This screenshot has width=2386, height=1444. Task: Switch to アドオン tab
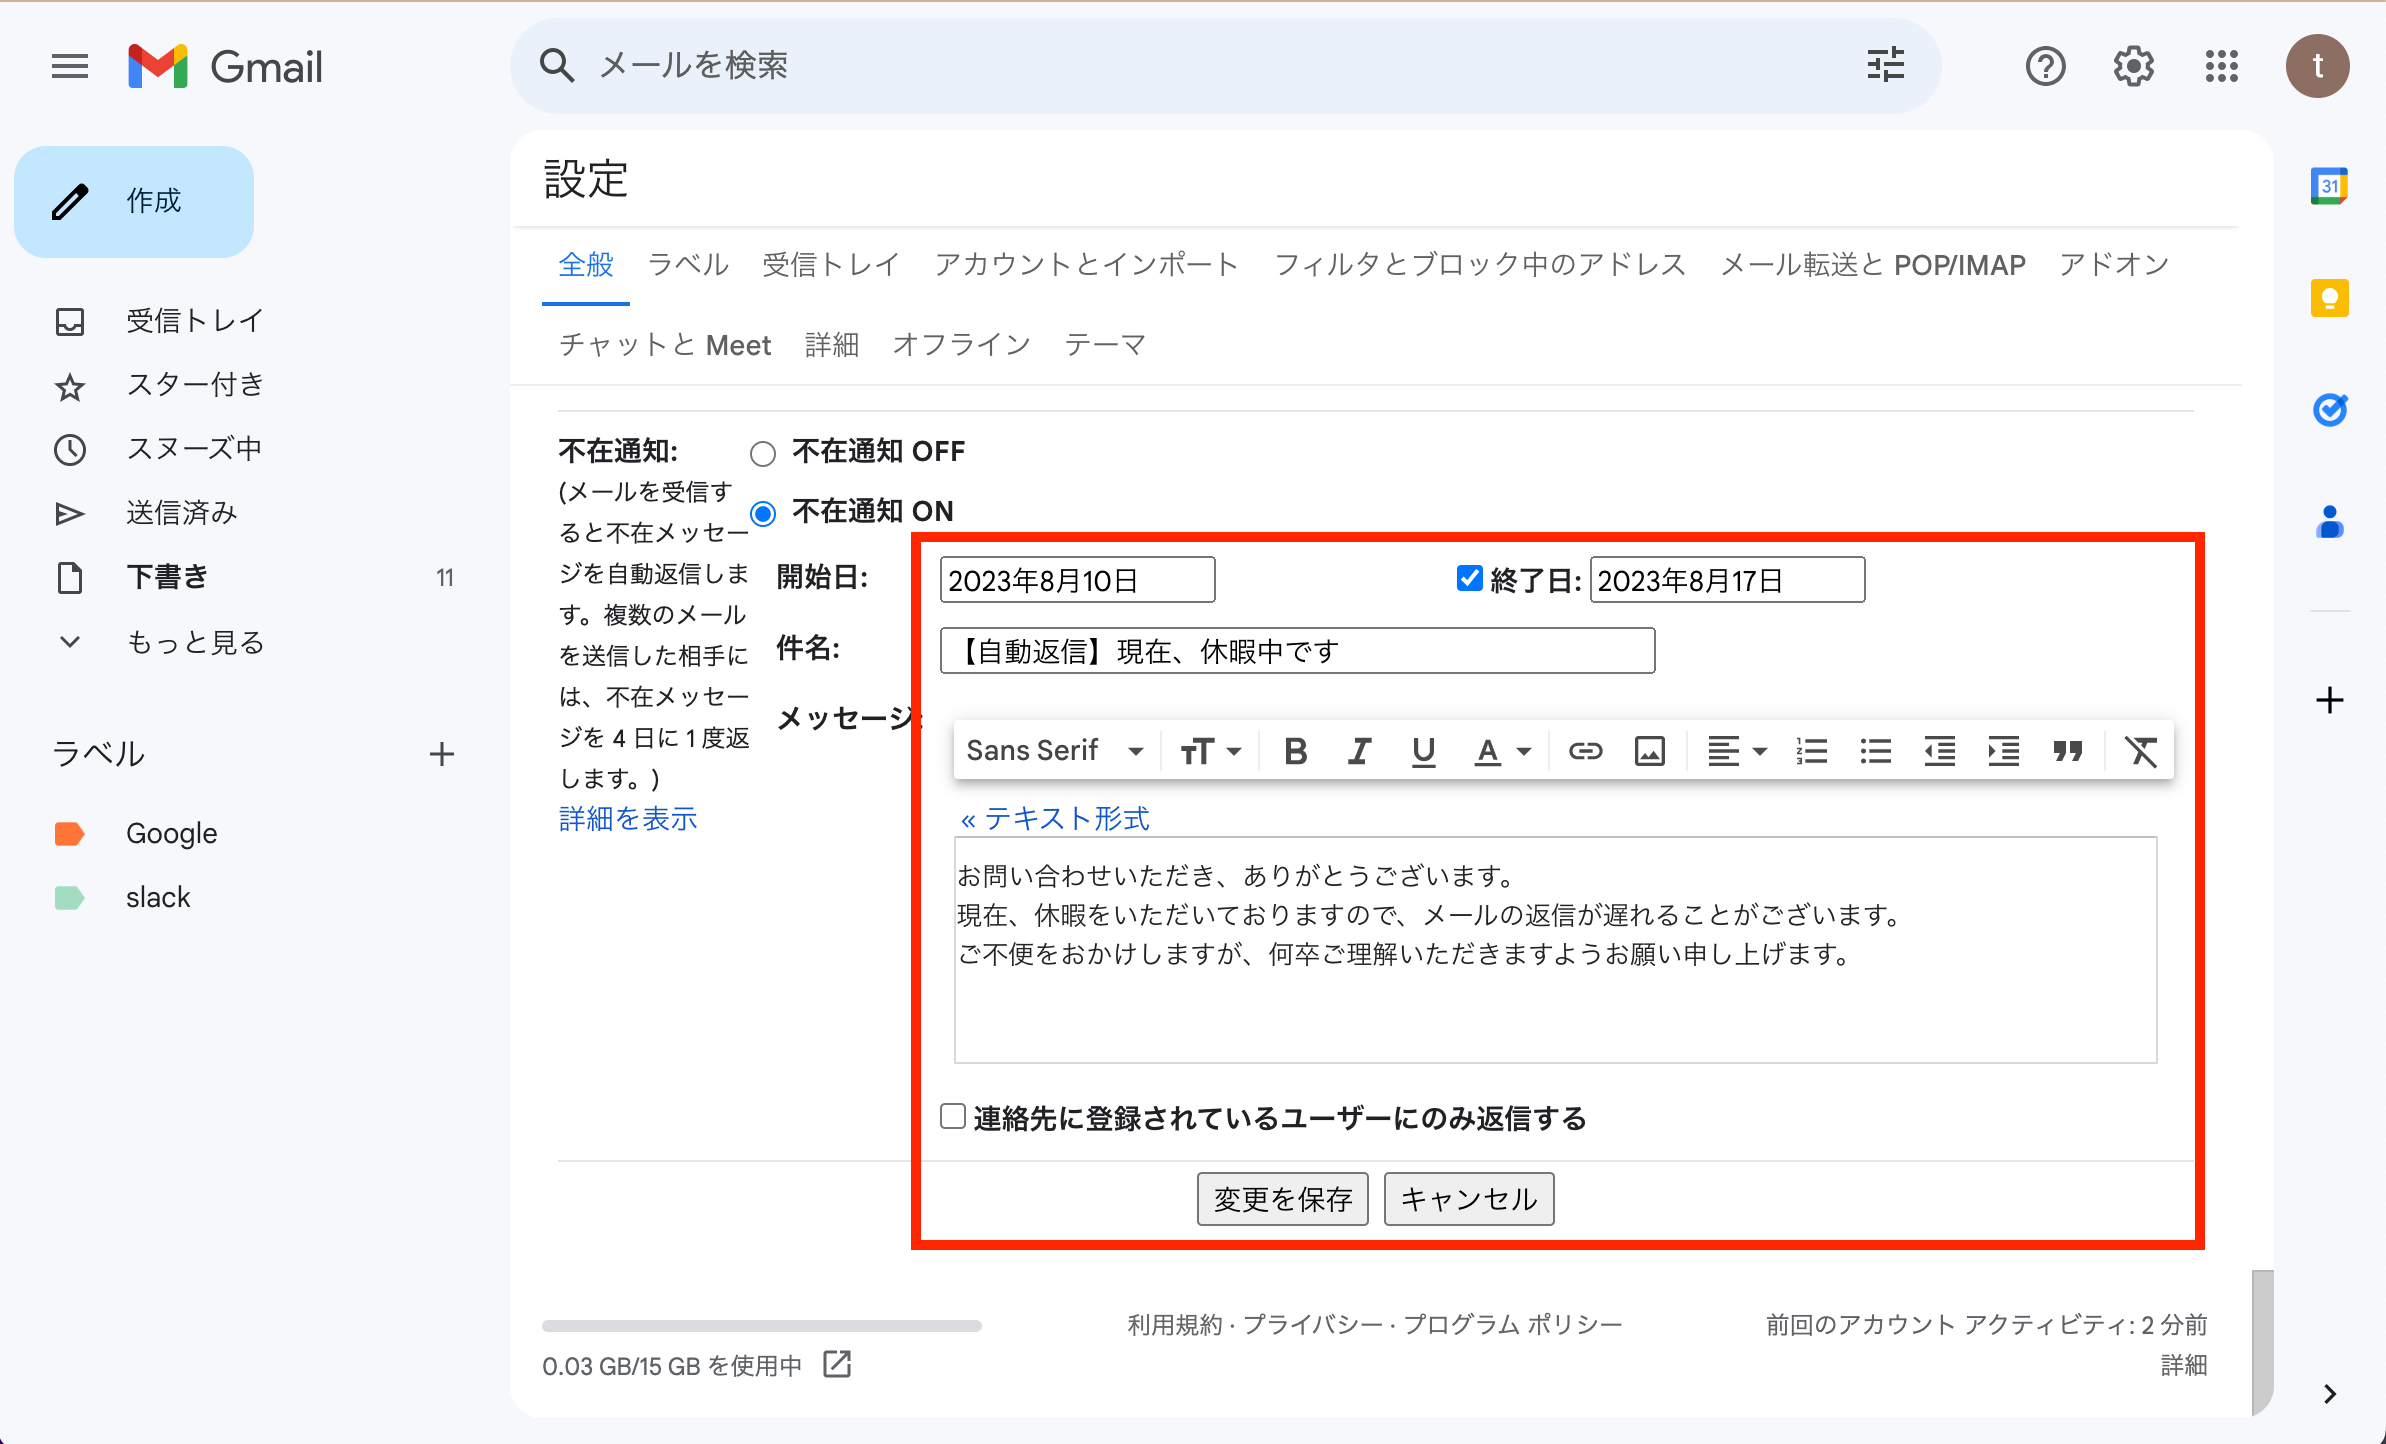point(2114,265)
